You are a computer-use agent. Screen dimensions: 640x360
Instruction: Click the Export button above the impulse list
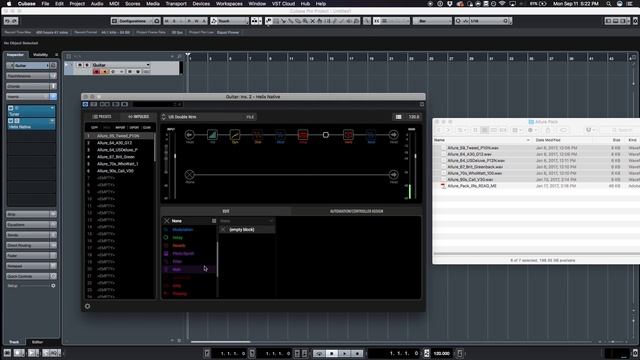tap(134, 127)
